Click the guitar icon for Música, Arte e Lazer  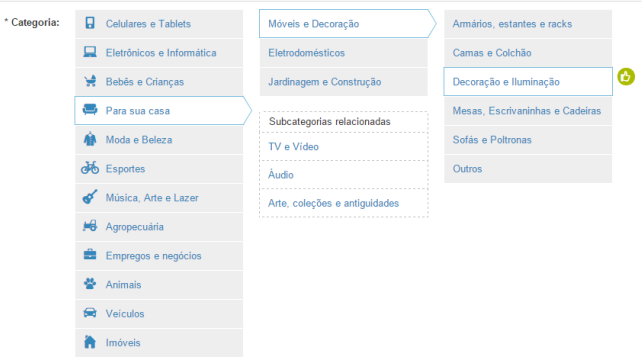click(90, 197)
